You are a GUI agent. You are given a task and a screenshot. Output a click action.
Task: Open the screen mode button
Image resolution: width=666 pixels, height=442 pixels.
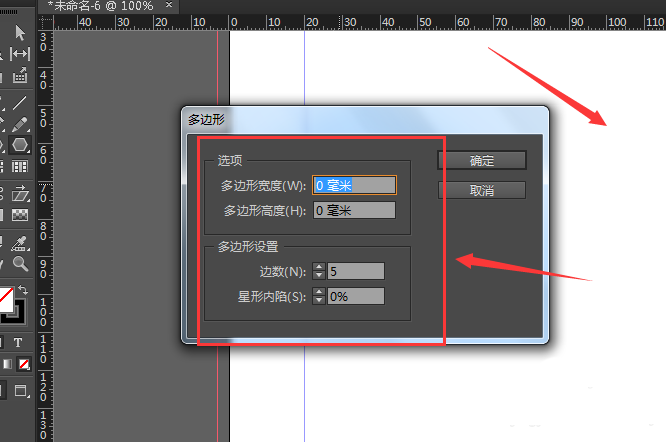[x=21, y=390]
